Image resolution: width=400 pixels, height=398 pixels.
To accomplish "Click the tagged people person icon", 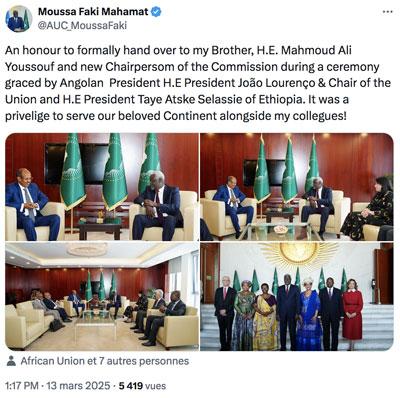I will 11,361.
